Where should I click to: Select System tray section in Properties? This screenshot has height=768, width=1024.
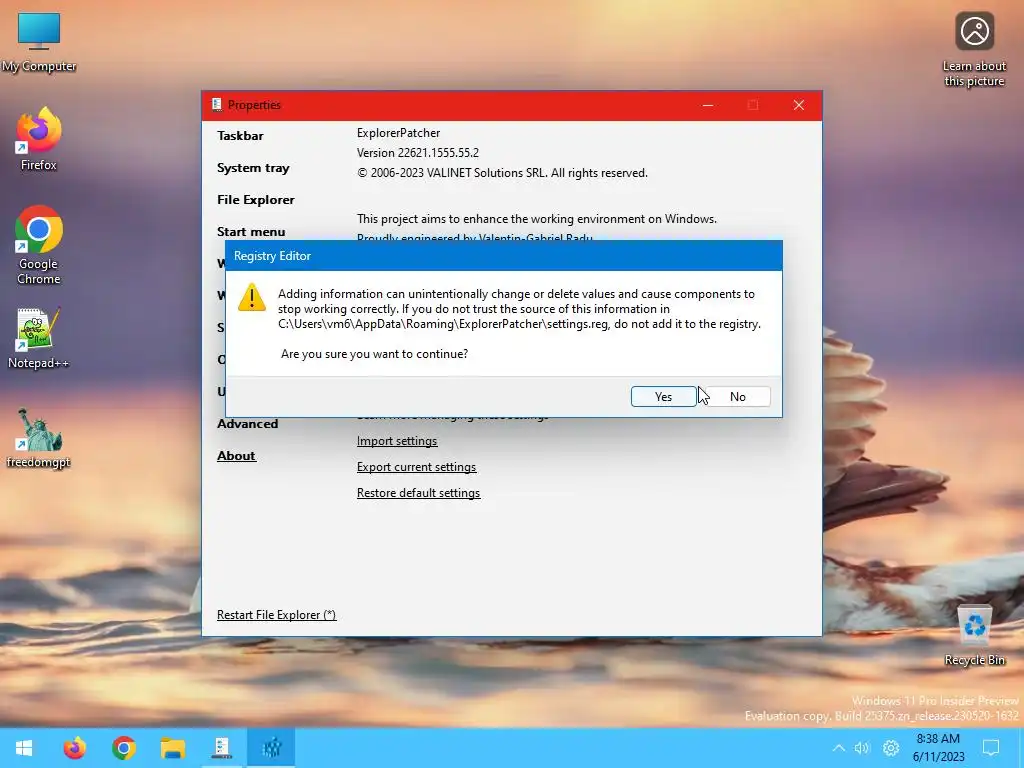[x=253, y=168]
